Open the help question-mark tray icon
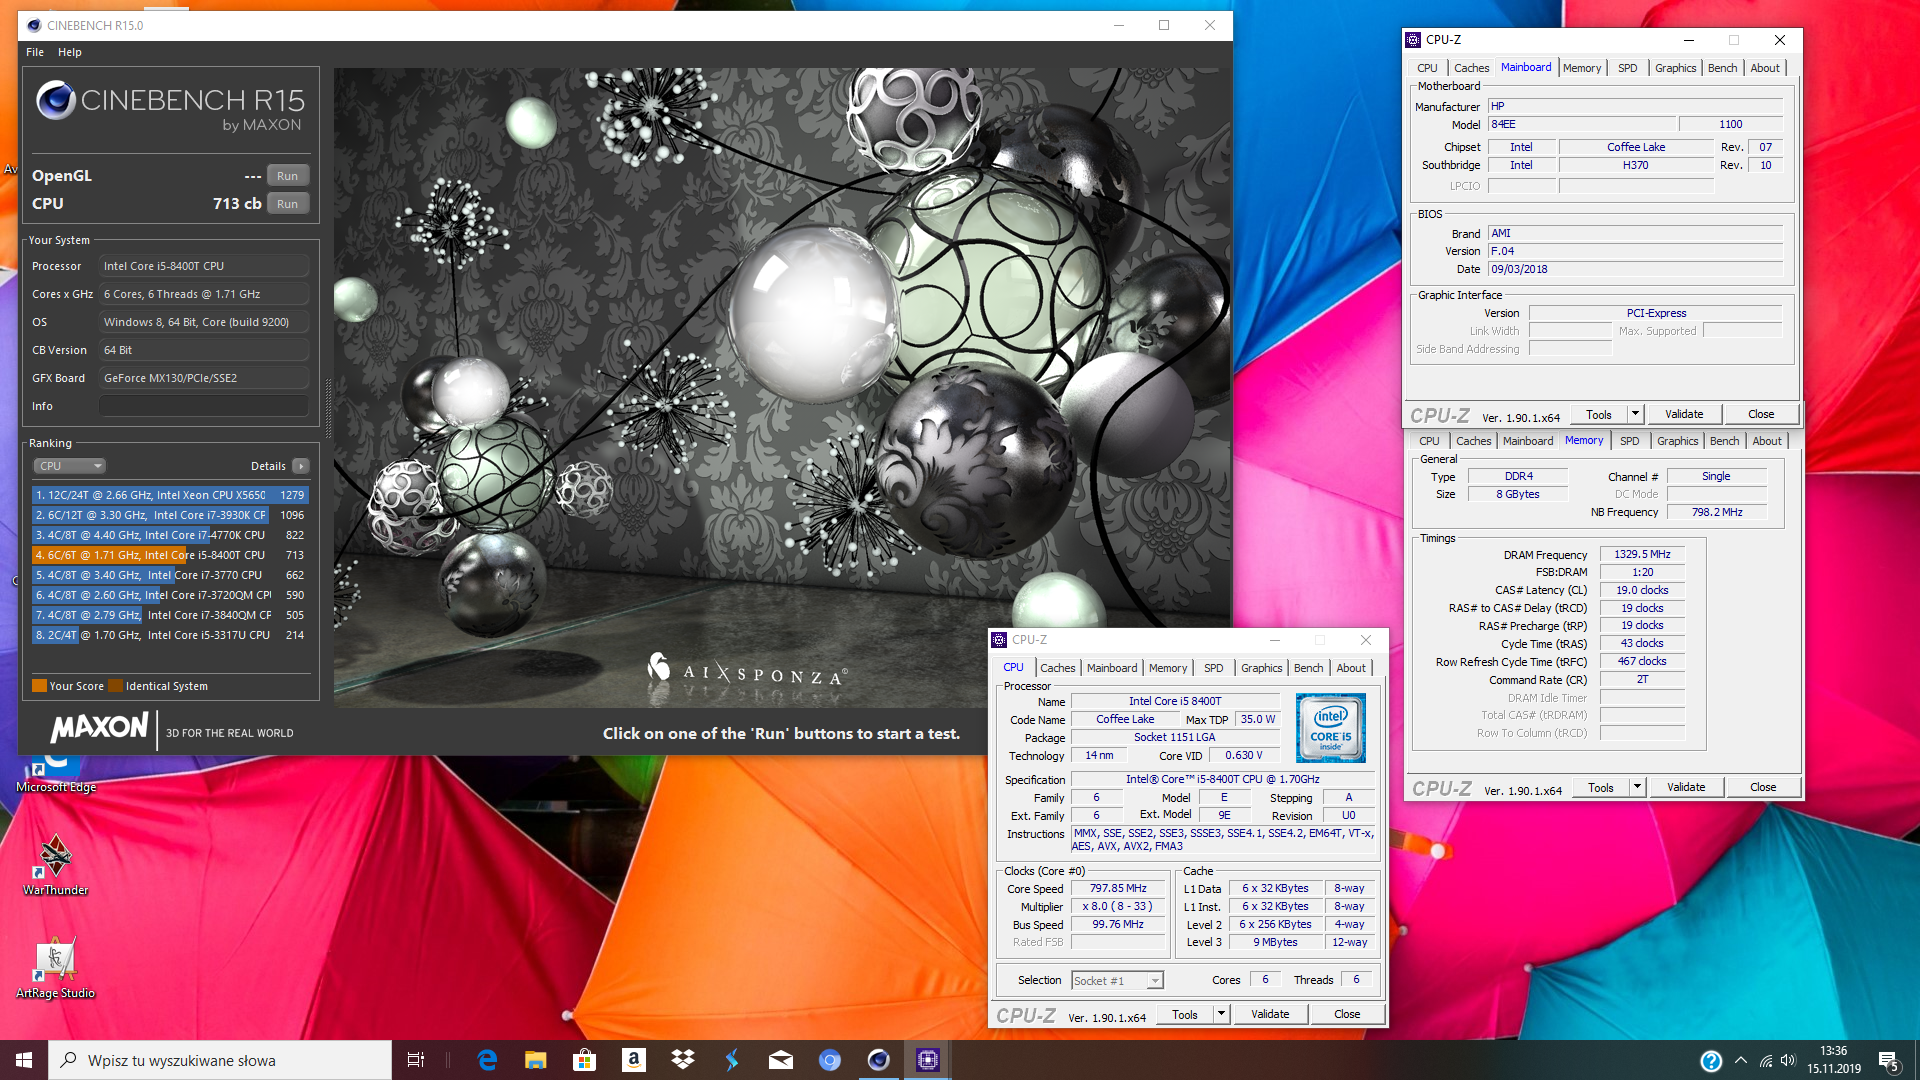This screenshot has height=1080, width=1920. pos(1711,1060)
